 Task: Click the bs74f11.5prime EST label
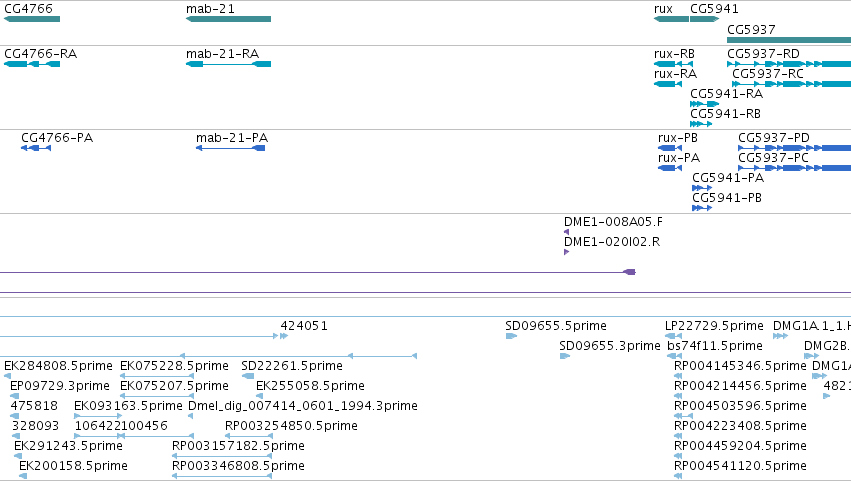click(715, 346)
